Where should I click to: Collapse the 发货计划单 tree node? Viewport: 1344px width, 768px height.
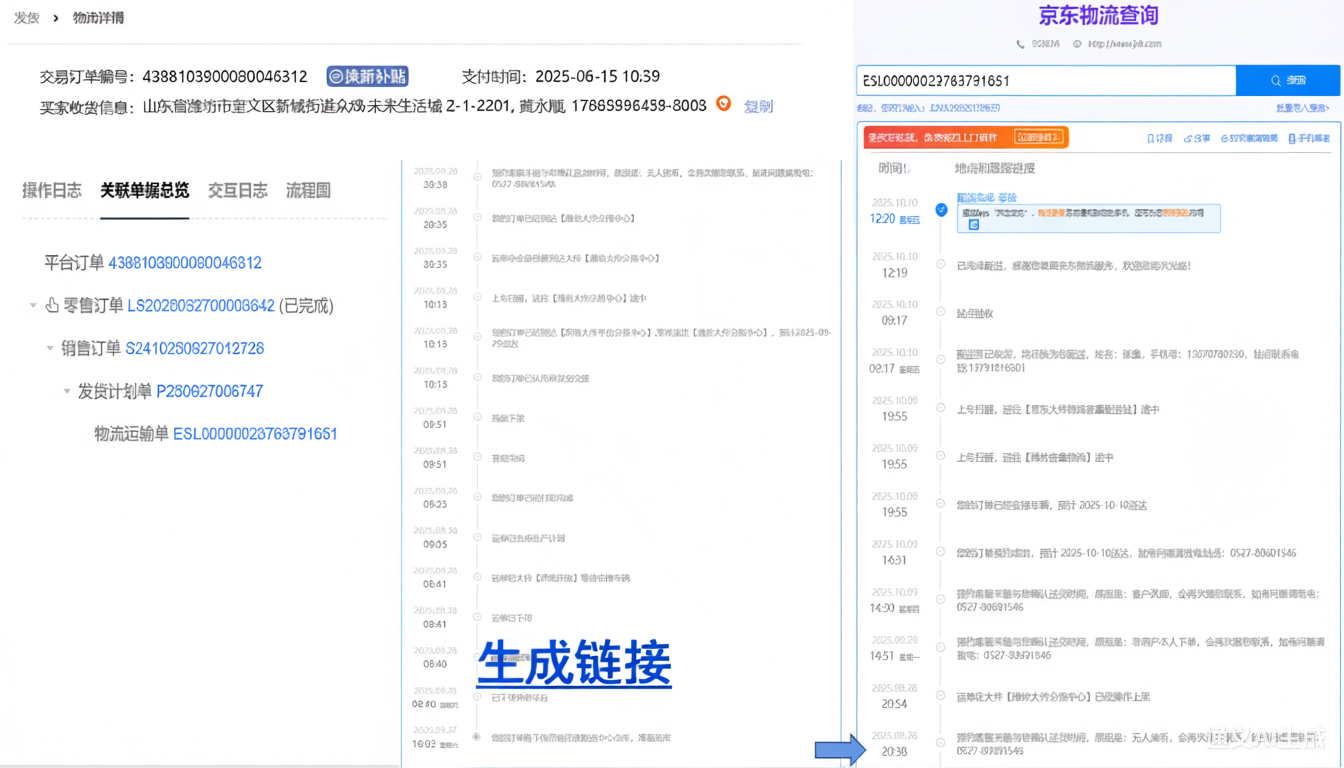click(x=67, y=392)
